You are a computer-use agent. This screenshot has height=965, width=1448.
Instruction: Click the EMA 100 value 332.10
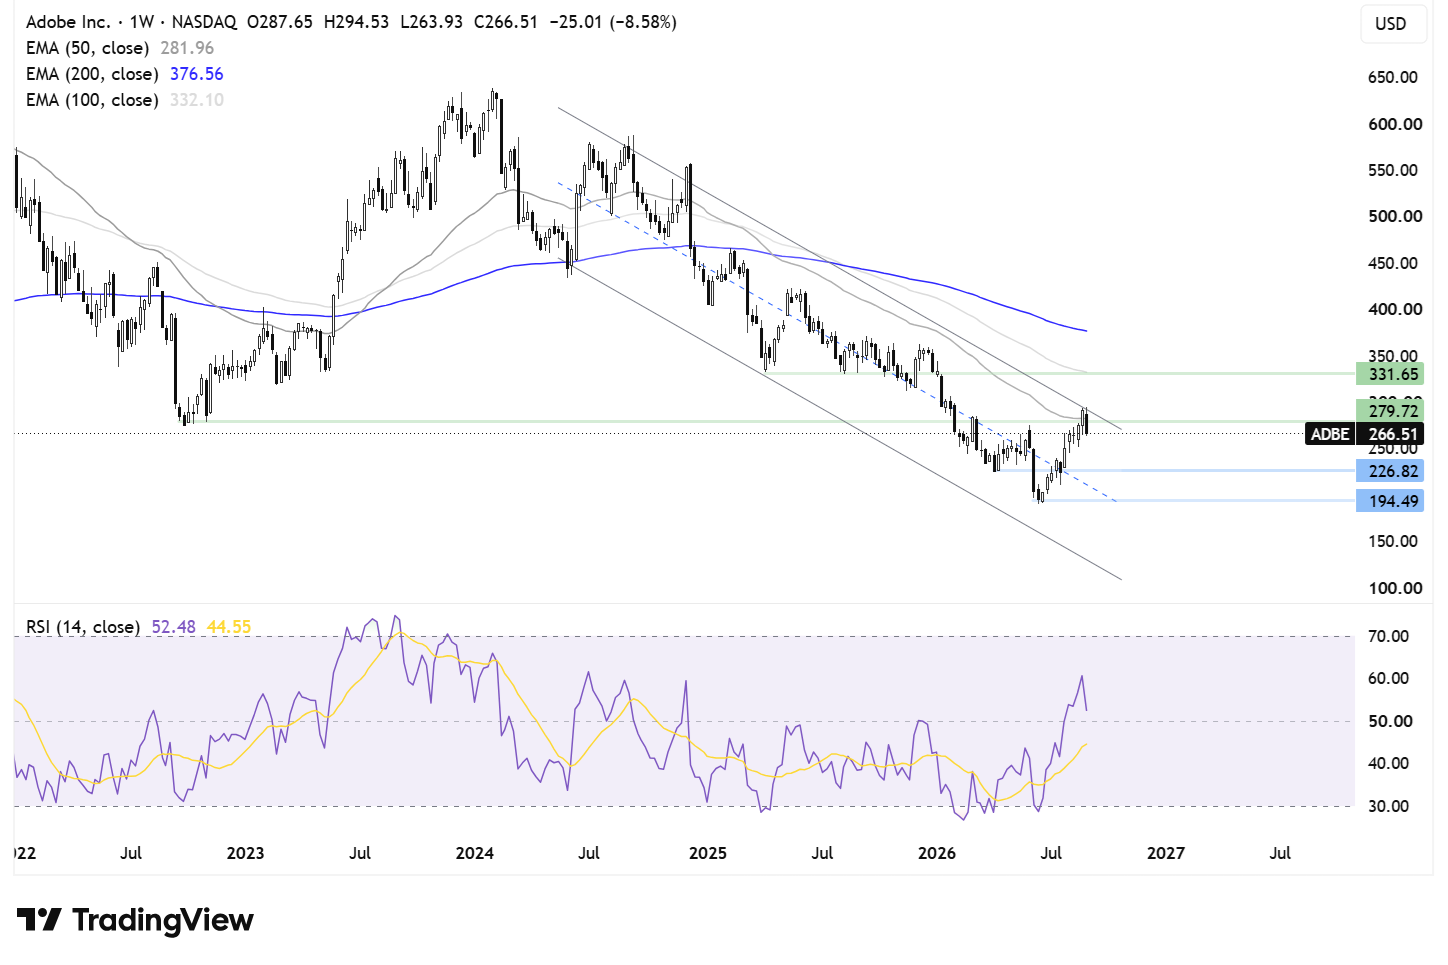197,100
